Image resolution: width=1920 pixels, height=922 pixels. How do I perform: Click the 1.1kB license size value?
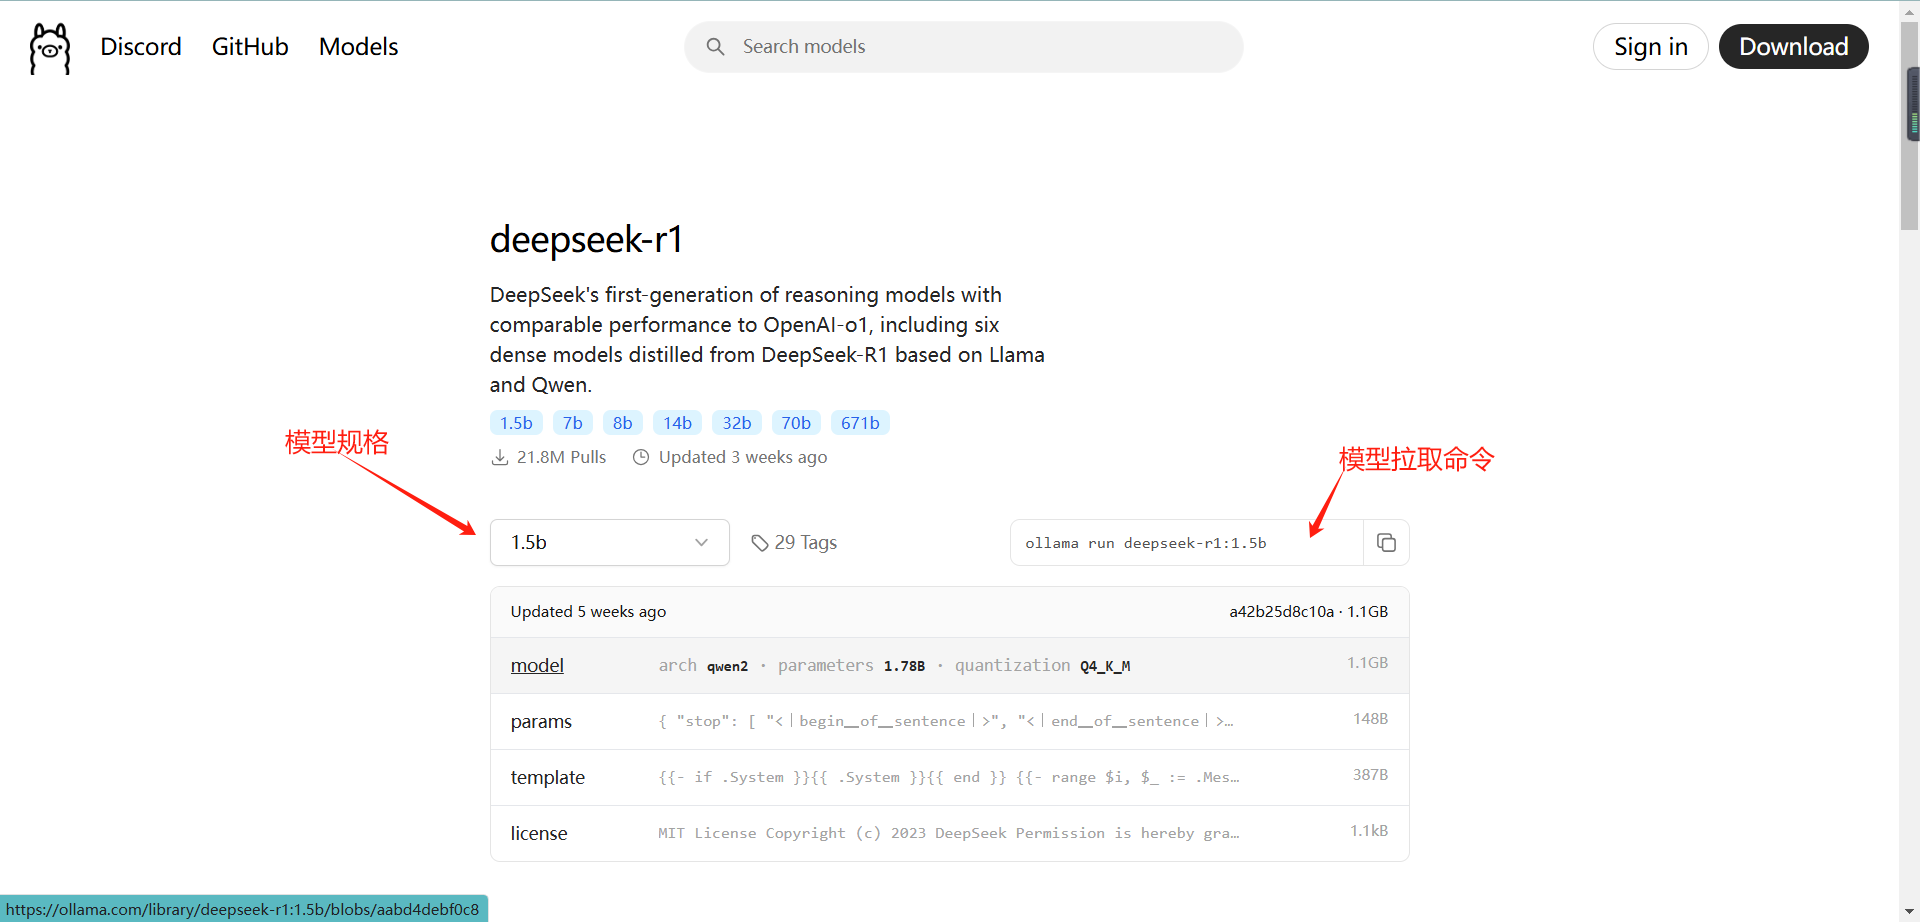pos(1369,831)
